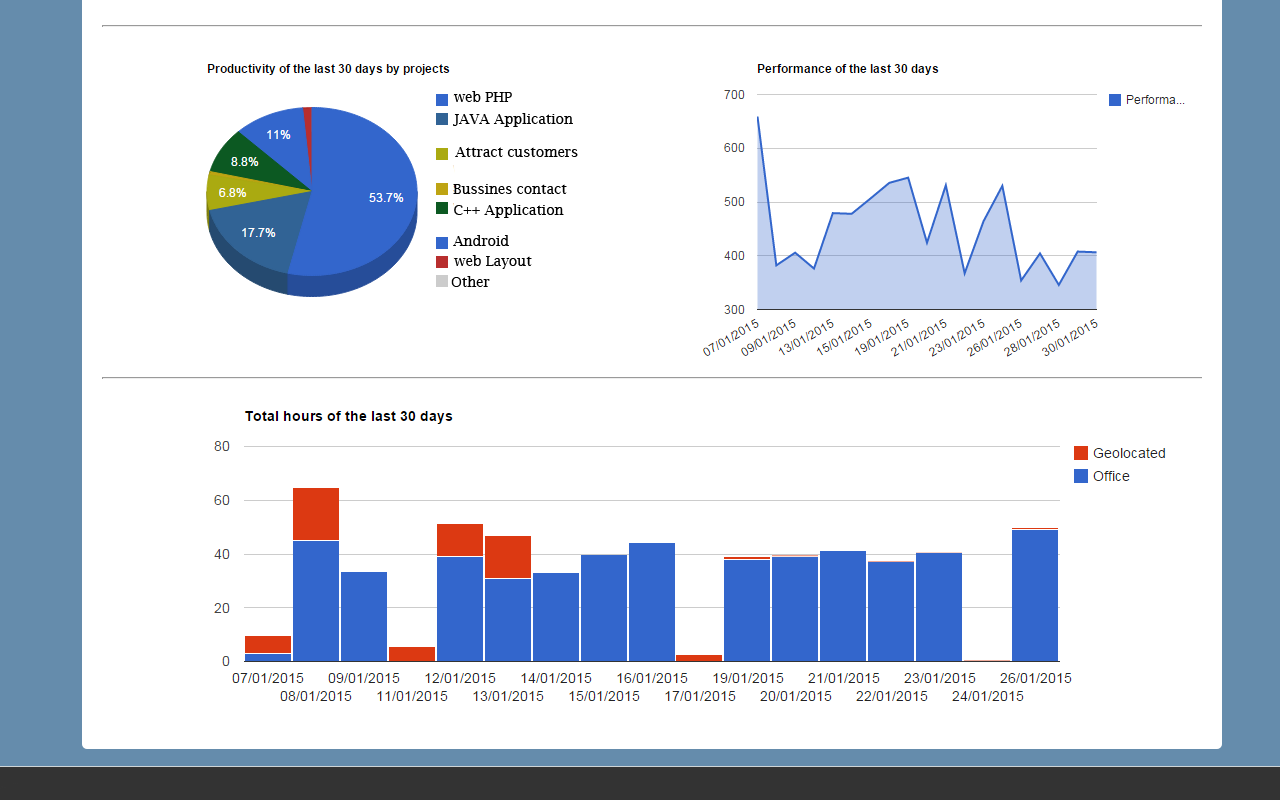Click the red Geolocated legend swatch
Viewport: 1280px width, 800px height.
pos(1081,453)
